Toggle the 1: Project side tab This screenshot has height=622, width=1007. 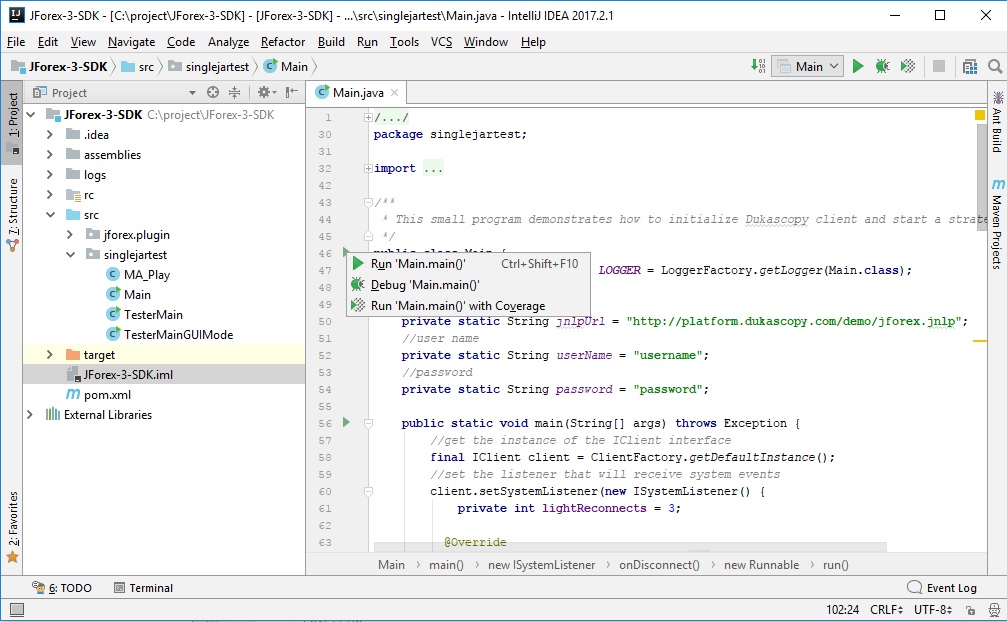pyautogui.click(x=13, y=123)
